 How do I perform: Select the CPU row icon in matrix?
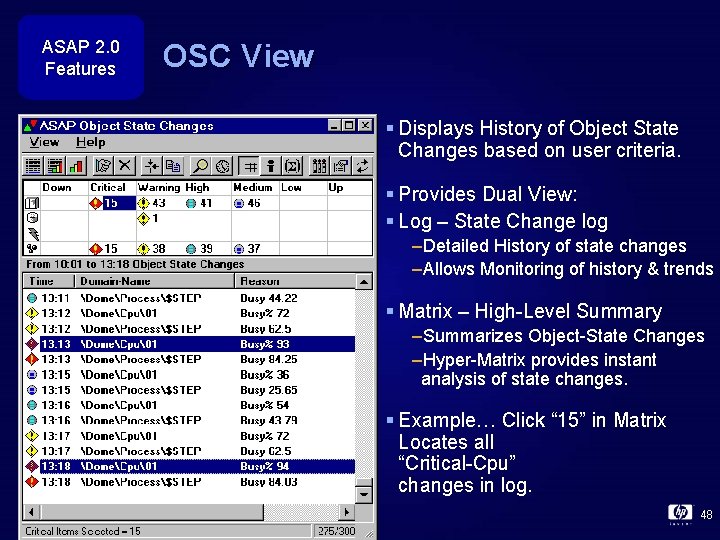pyautogui.click(x=32, y=203)
